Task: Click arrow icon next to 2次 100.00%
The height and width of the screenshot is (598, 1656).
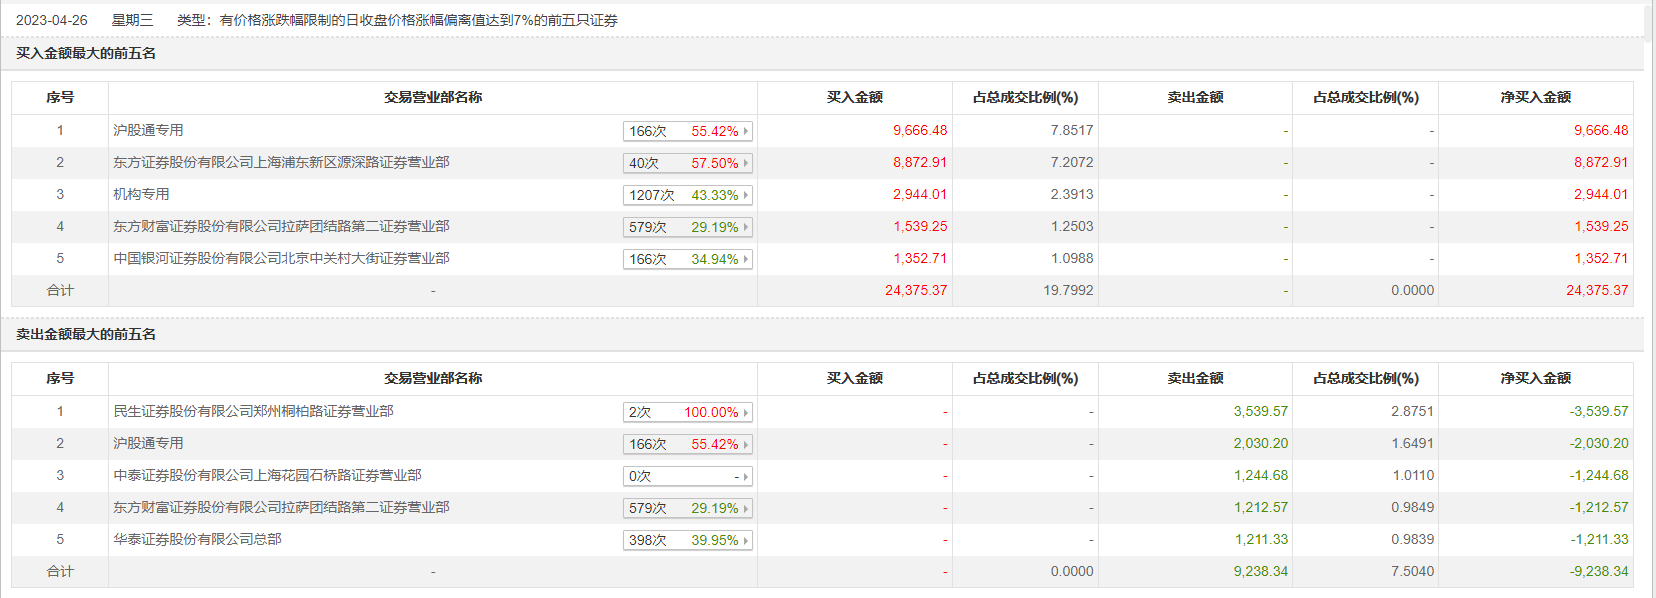Action: 746,412
